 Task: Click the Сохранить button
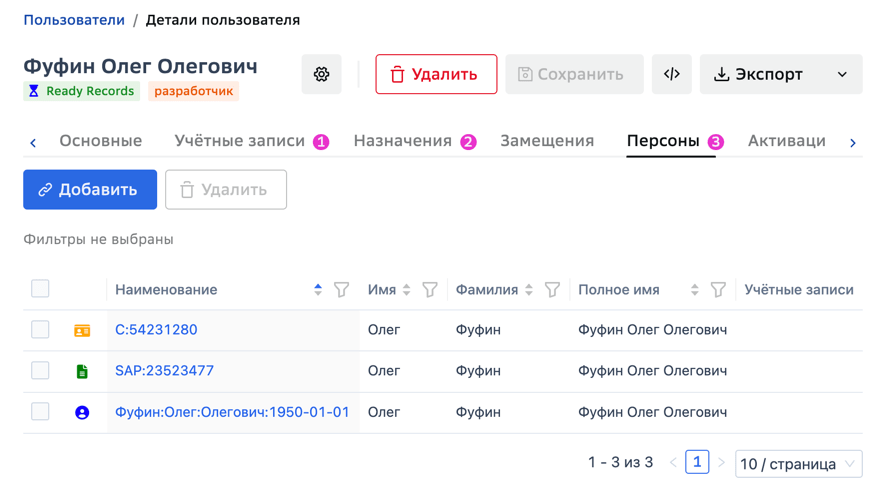tap(574, 74)
